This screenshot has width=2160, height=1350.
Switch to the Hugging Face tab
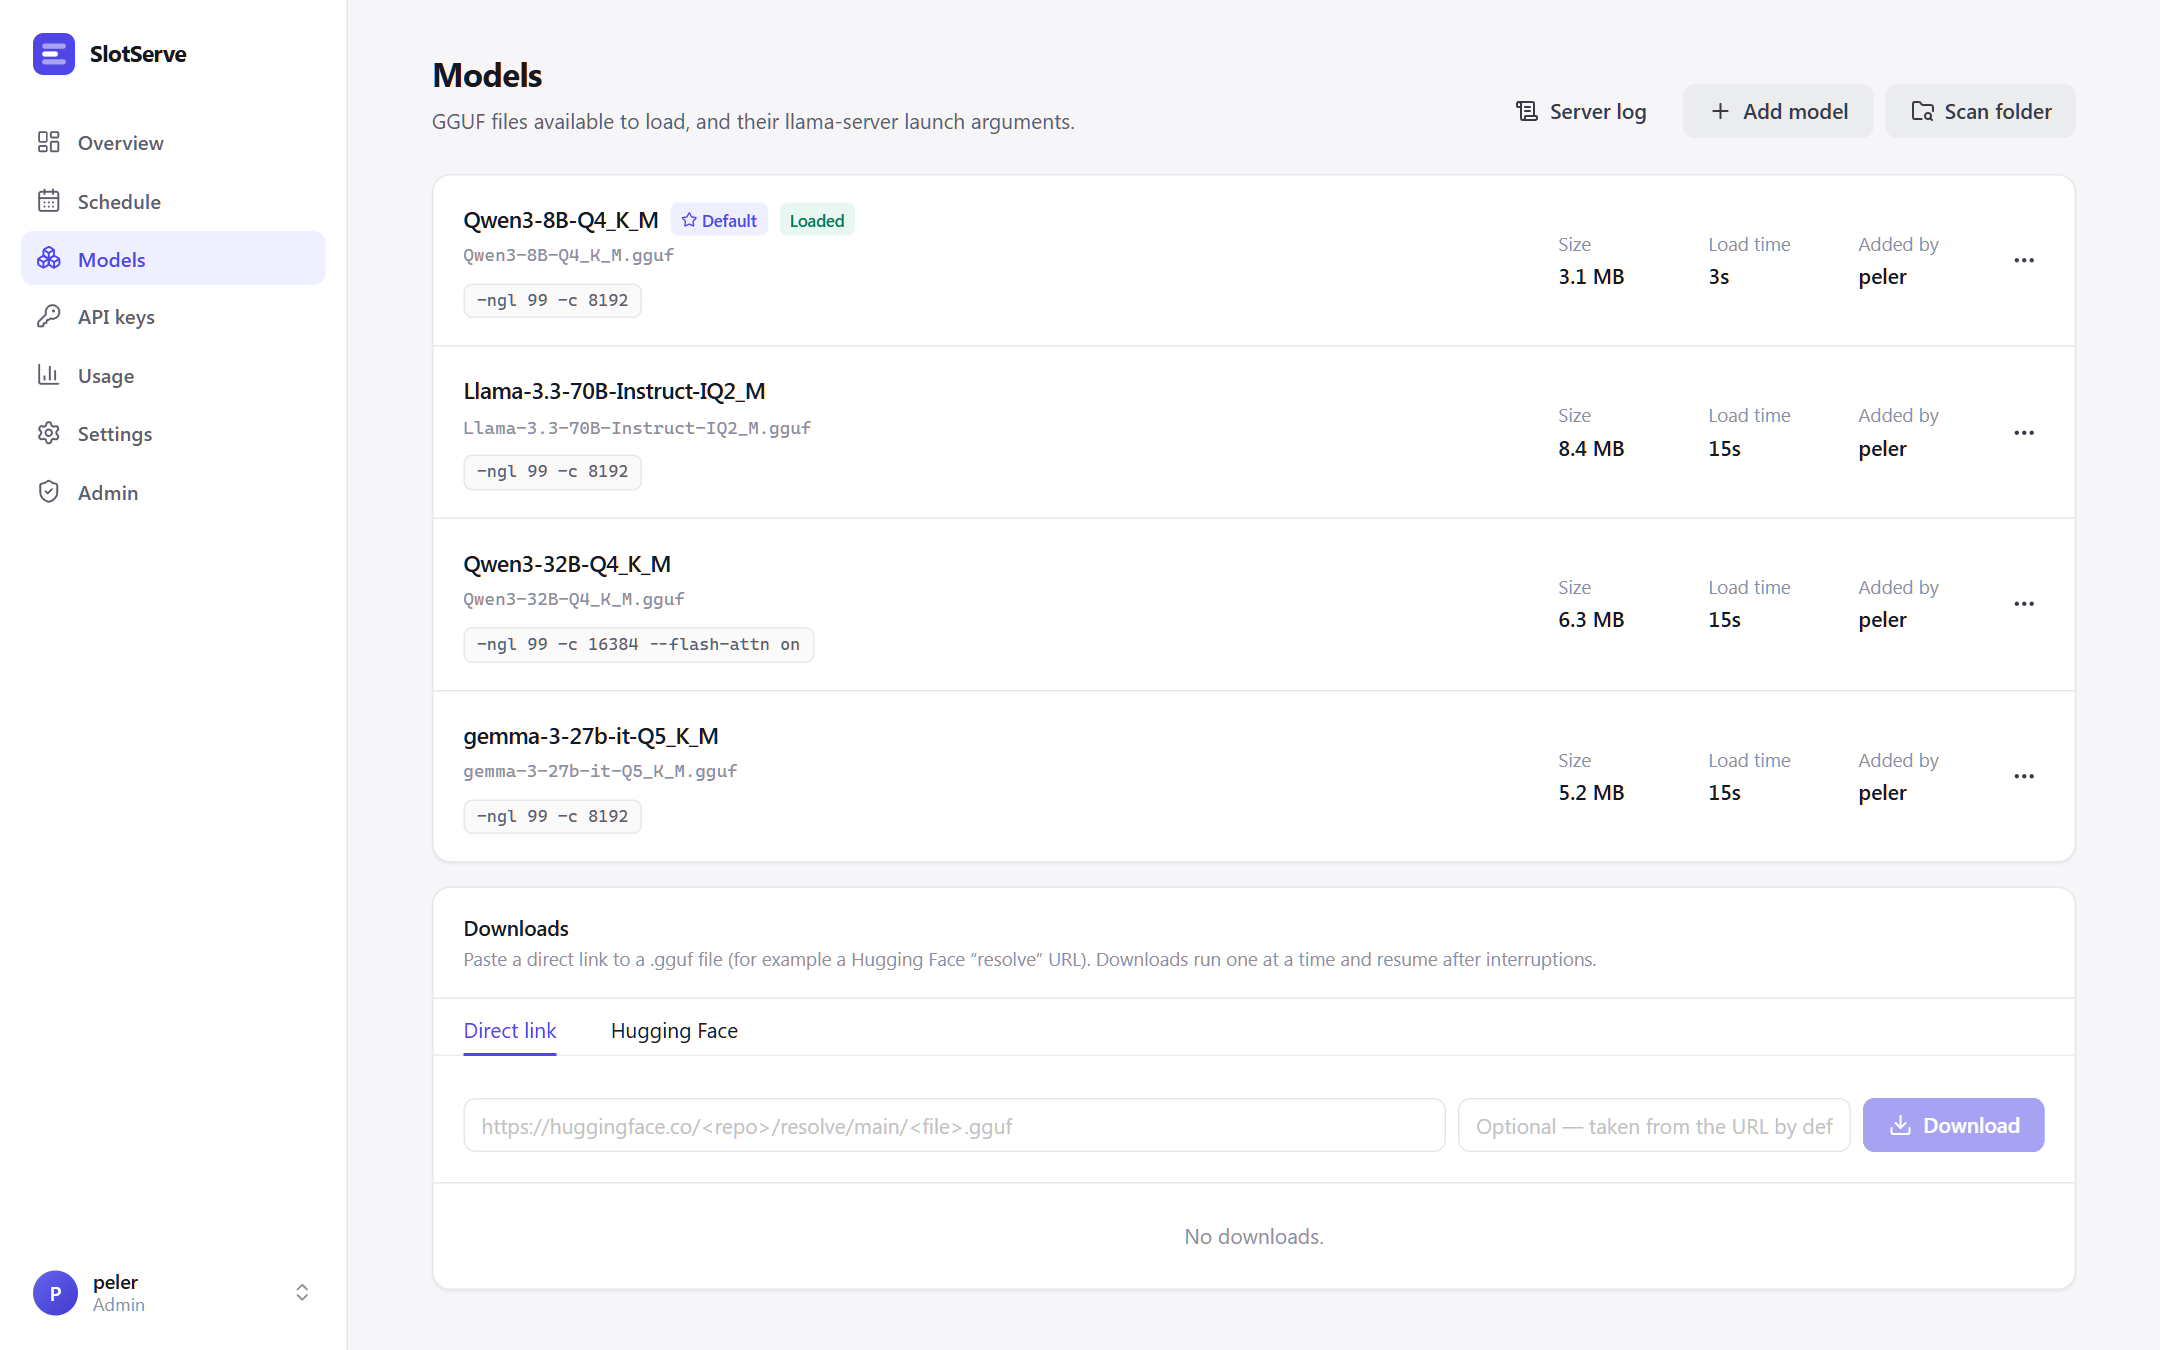[x=674, y=1030]
